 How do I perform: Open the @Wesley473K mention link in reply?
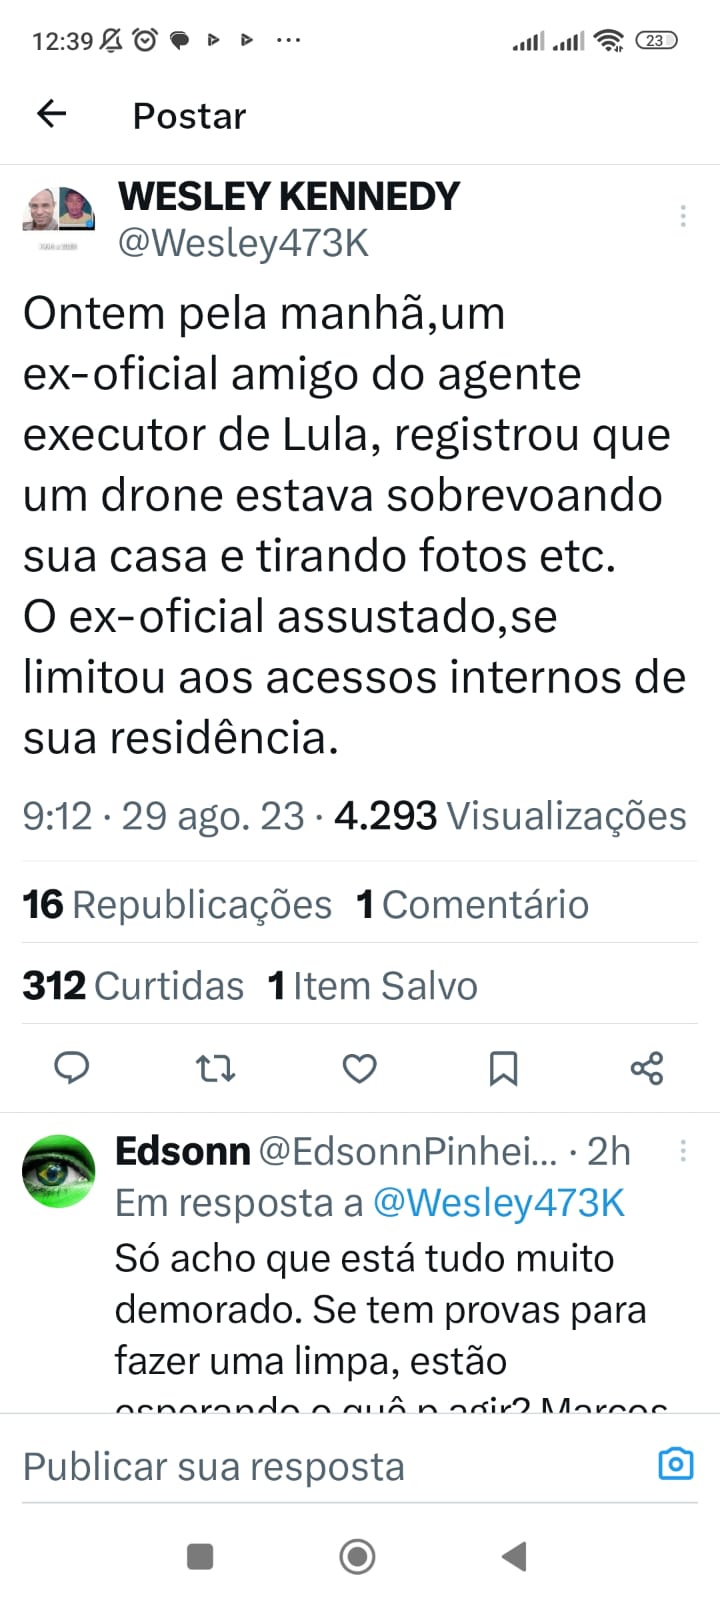pos(499,1203)
